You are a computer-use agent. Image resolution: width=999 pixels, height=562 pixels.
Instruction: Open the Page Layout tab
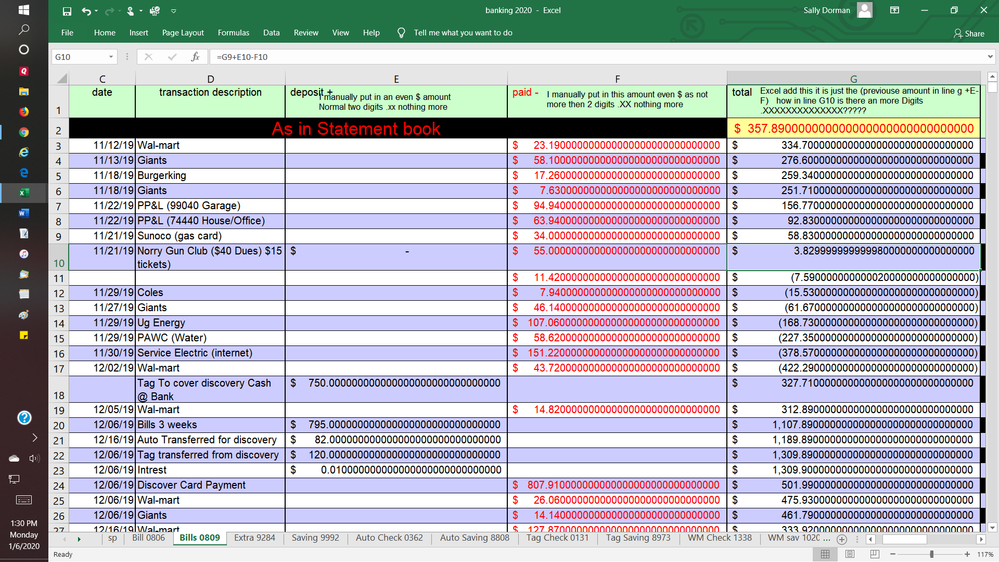pos(183,32)
